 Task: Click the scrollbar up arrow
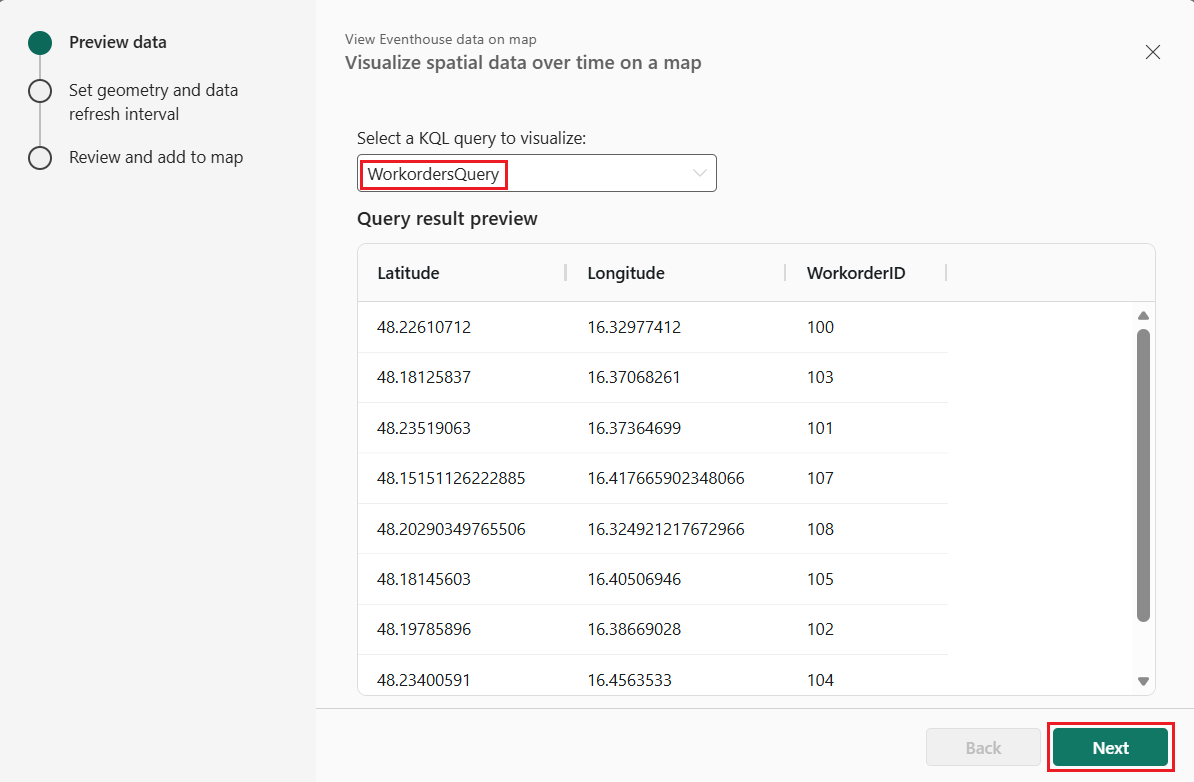[1143, 315]
